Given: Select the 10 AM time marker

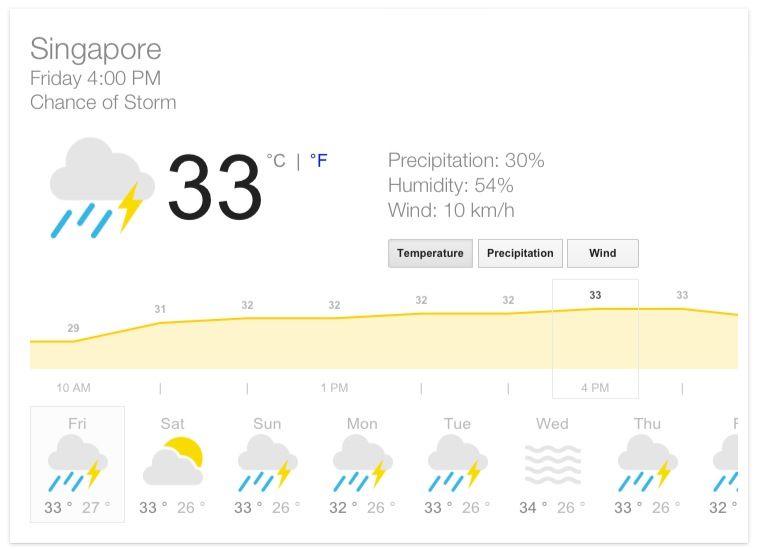Looking at the screenshot, I should pos(73,388).
